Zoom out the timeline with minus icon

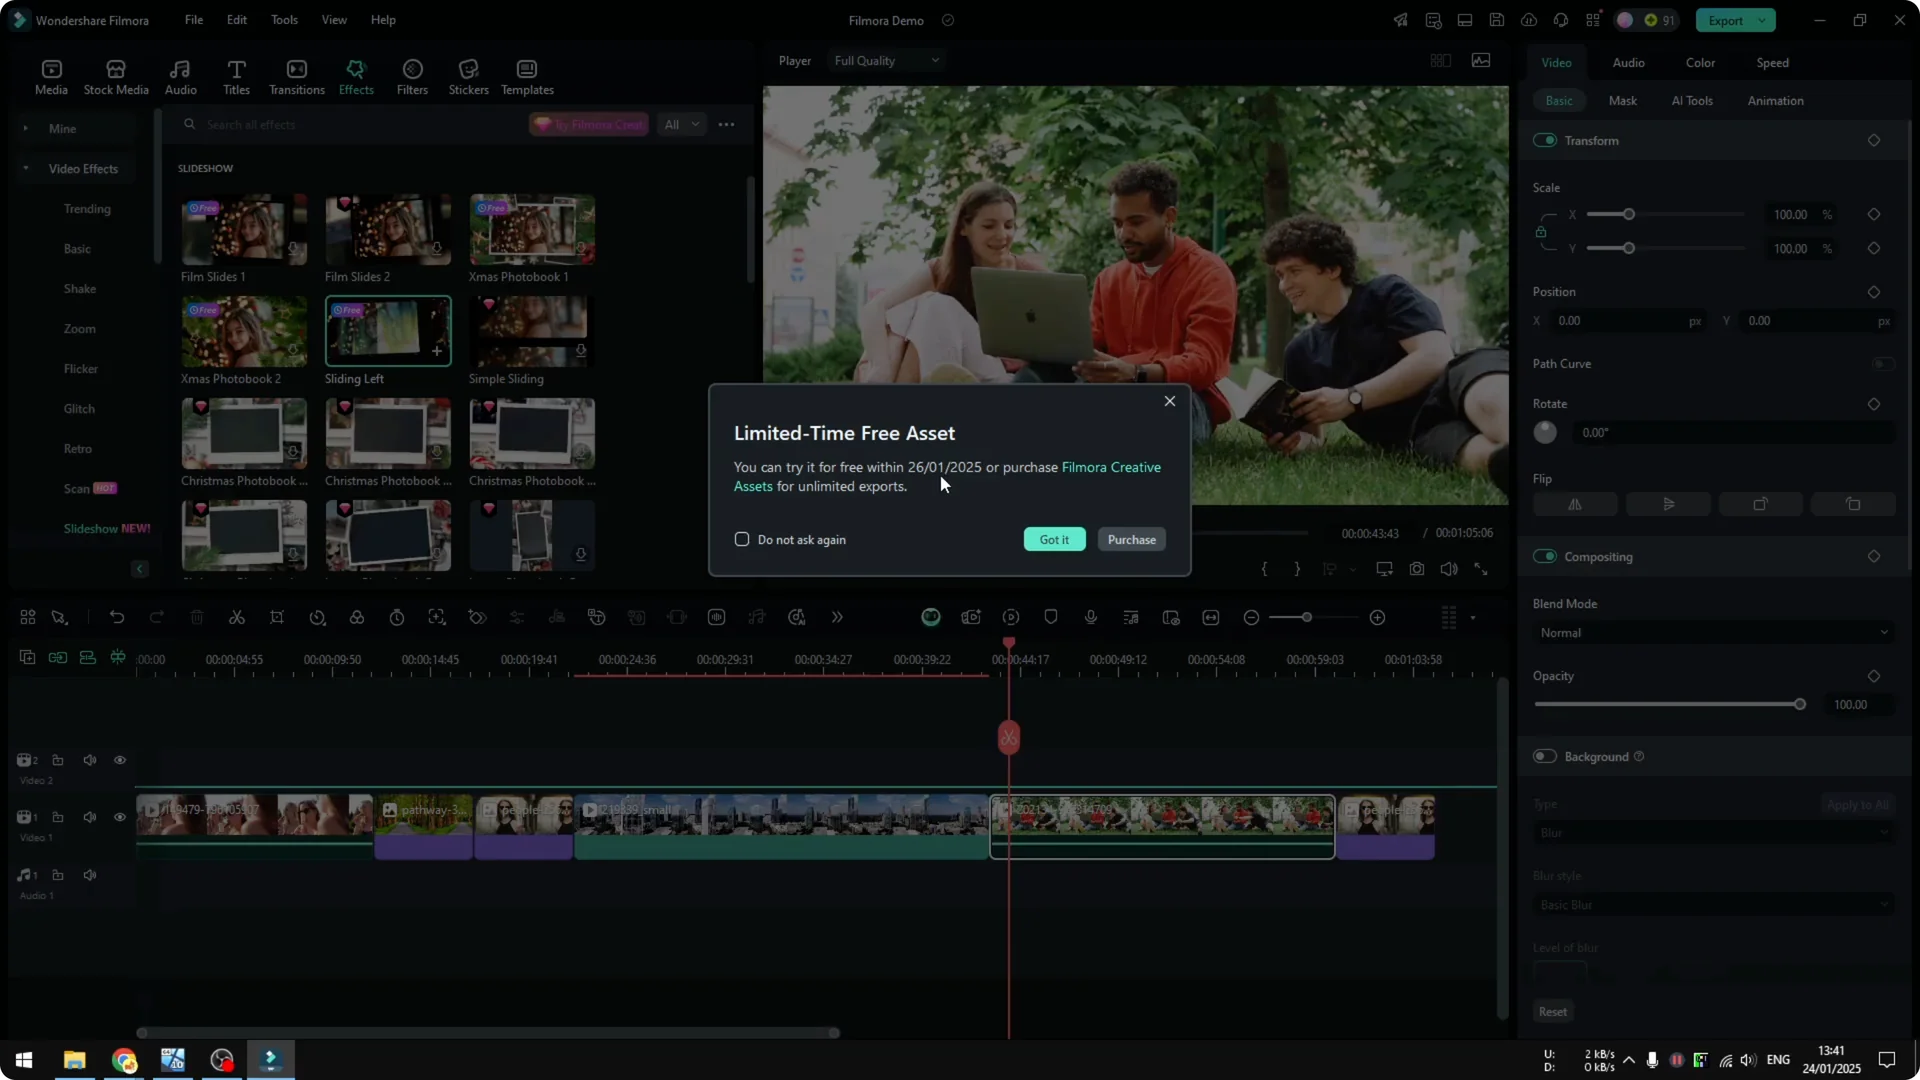point(1251,618)
